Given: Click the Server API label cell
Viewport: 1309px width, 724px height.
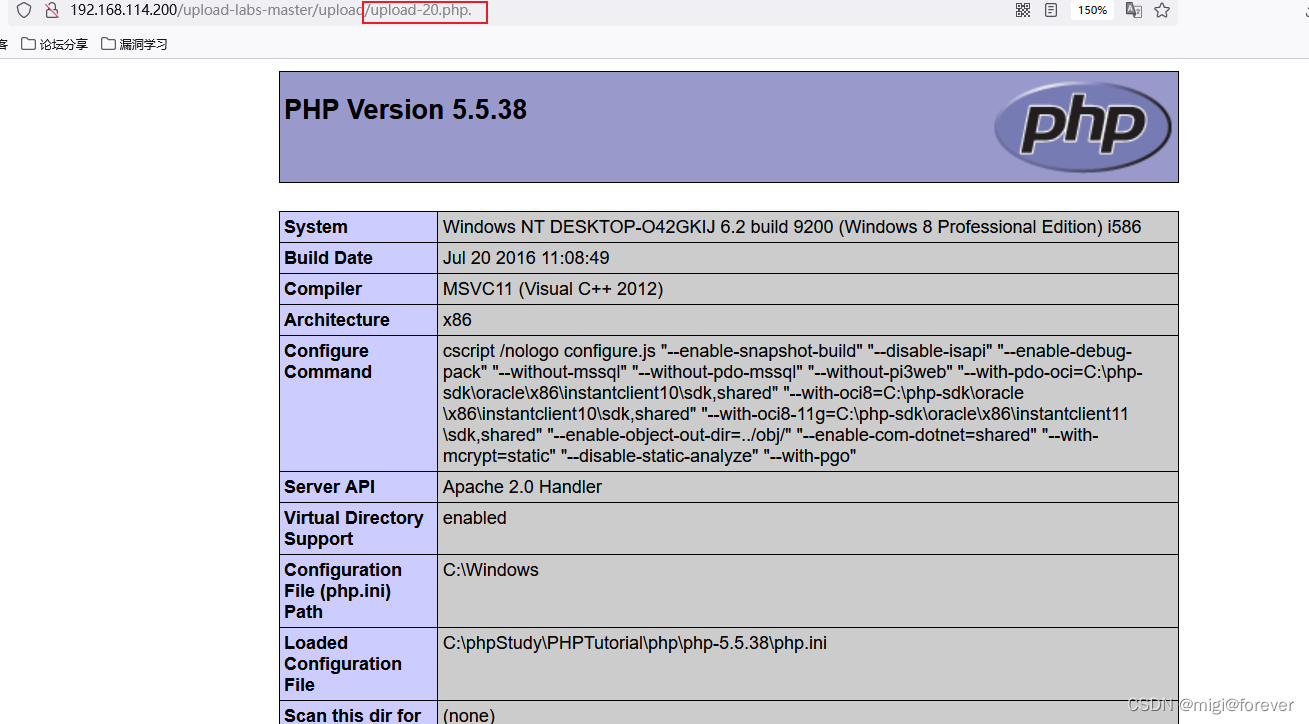Looking at the screenshot, I should click(330, 487).
